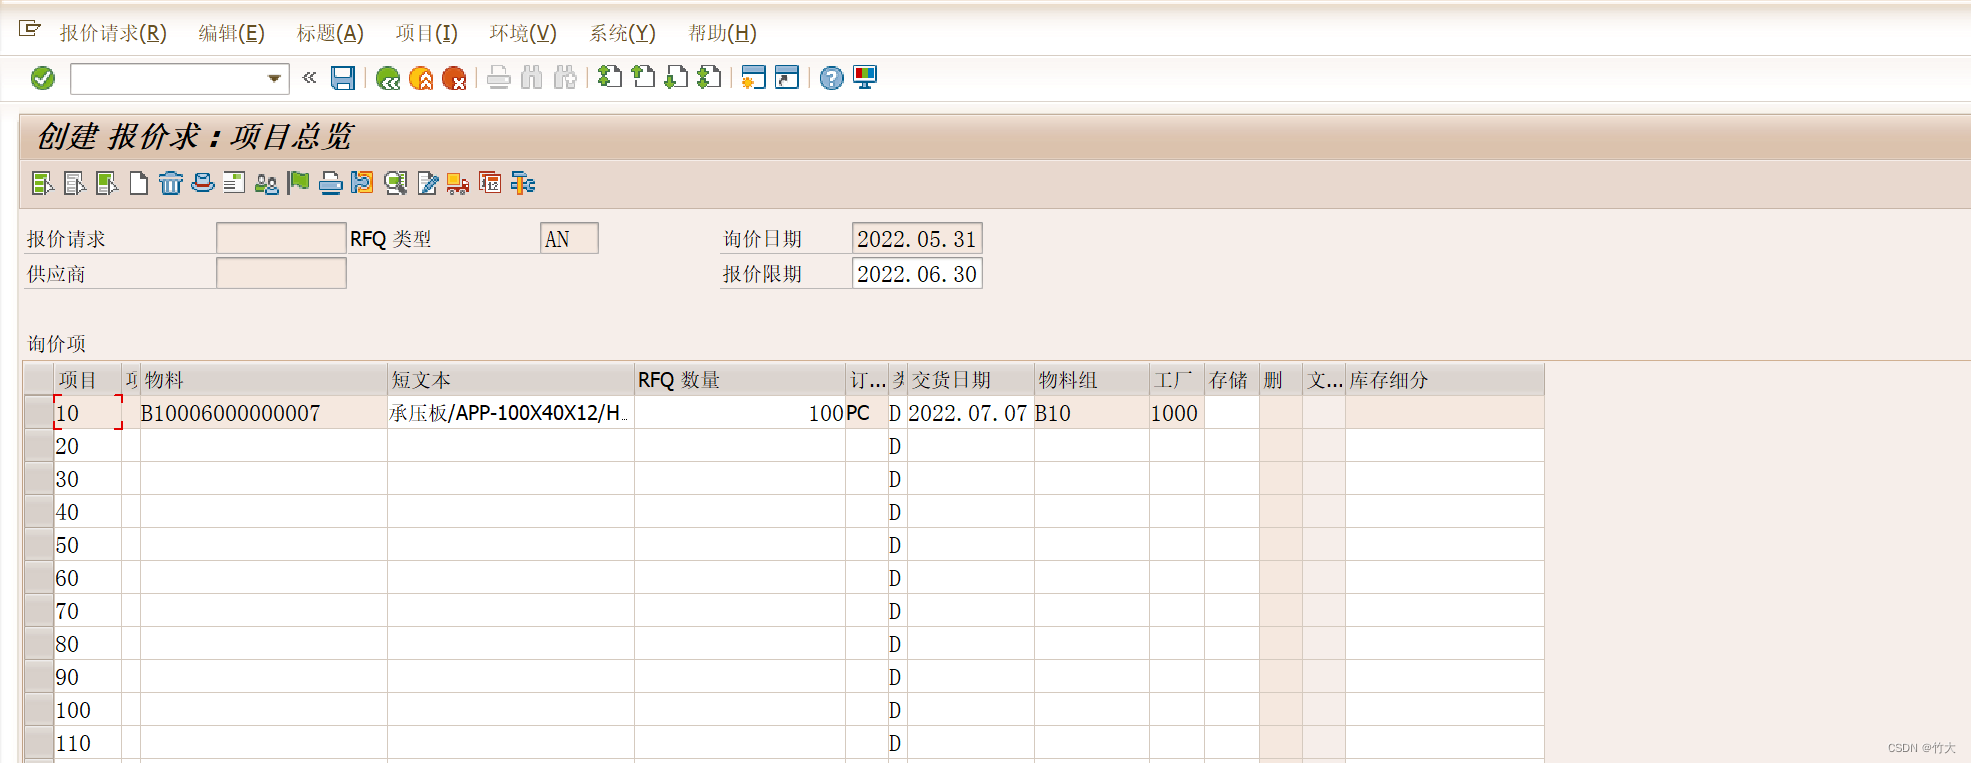This screenshot has width=1971, height=763.
Task: Click the 询价日期 field 2022.05.31
Action: 917,238
